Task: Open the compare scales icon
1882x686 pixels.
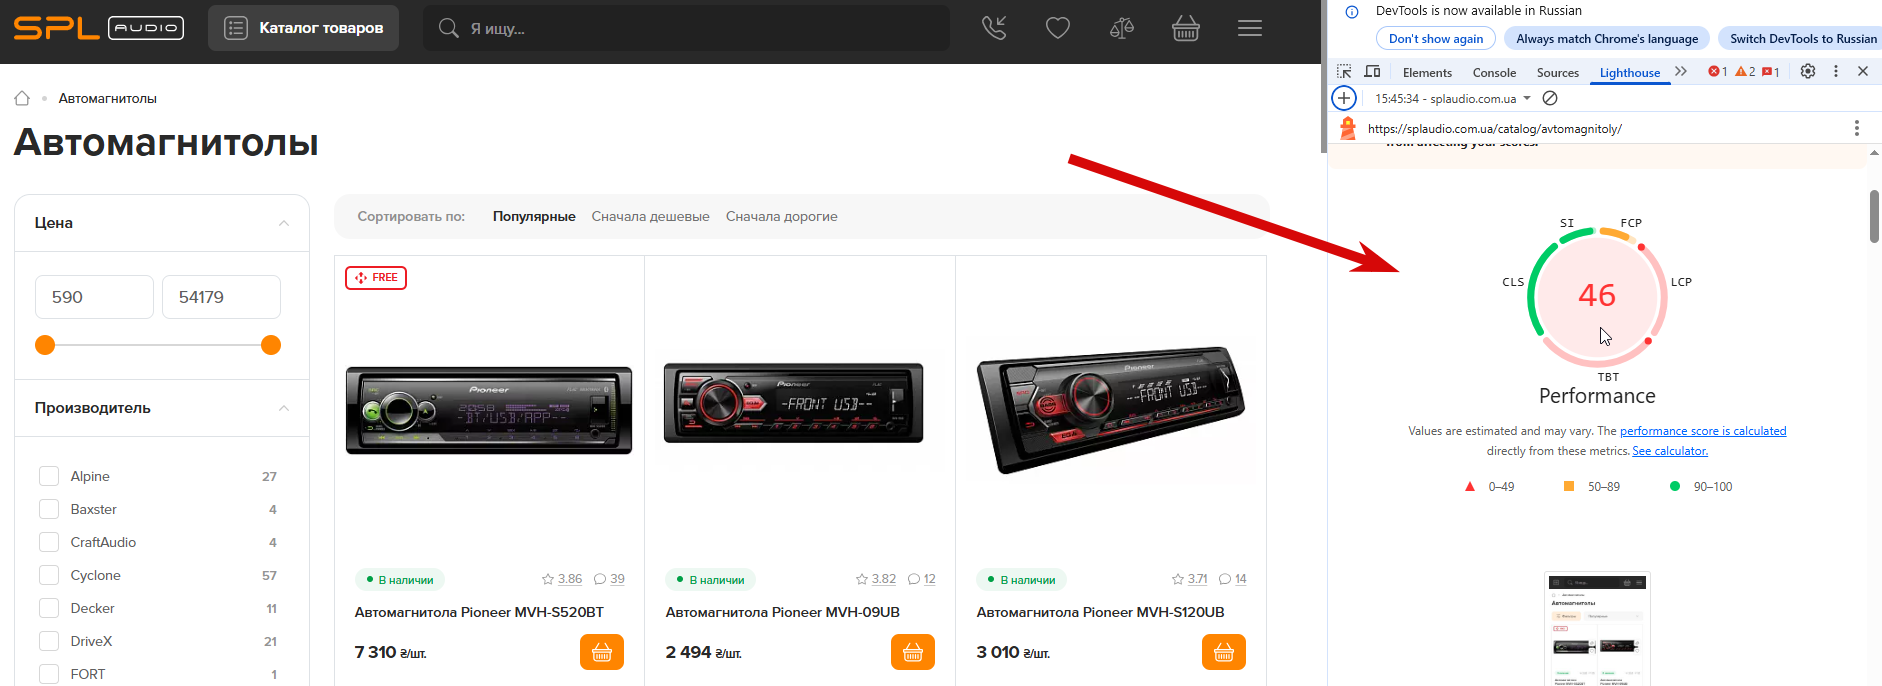Action: point(1122,28)
